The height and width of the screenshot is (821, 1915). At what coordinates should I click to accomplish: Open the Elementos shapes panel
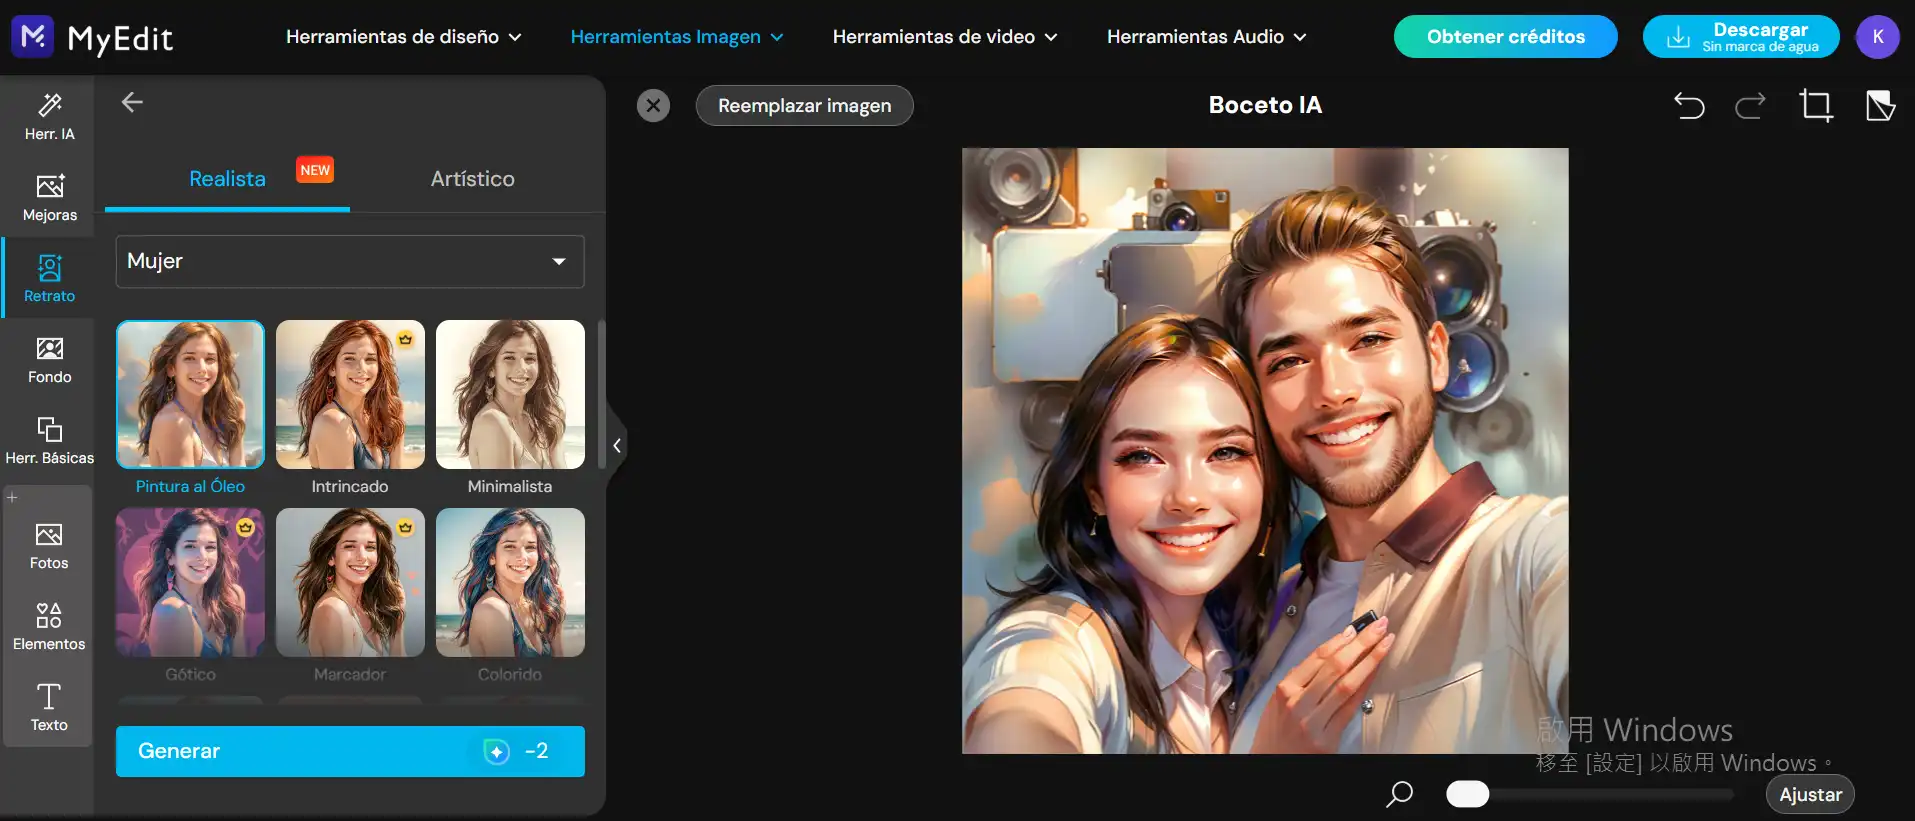coord(49,626)
